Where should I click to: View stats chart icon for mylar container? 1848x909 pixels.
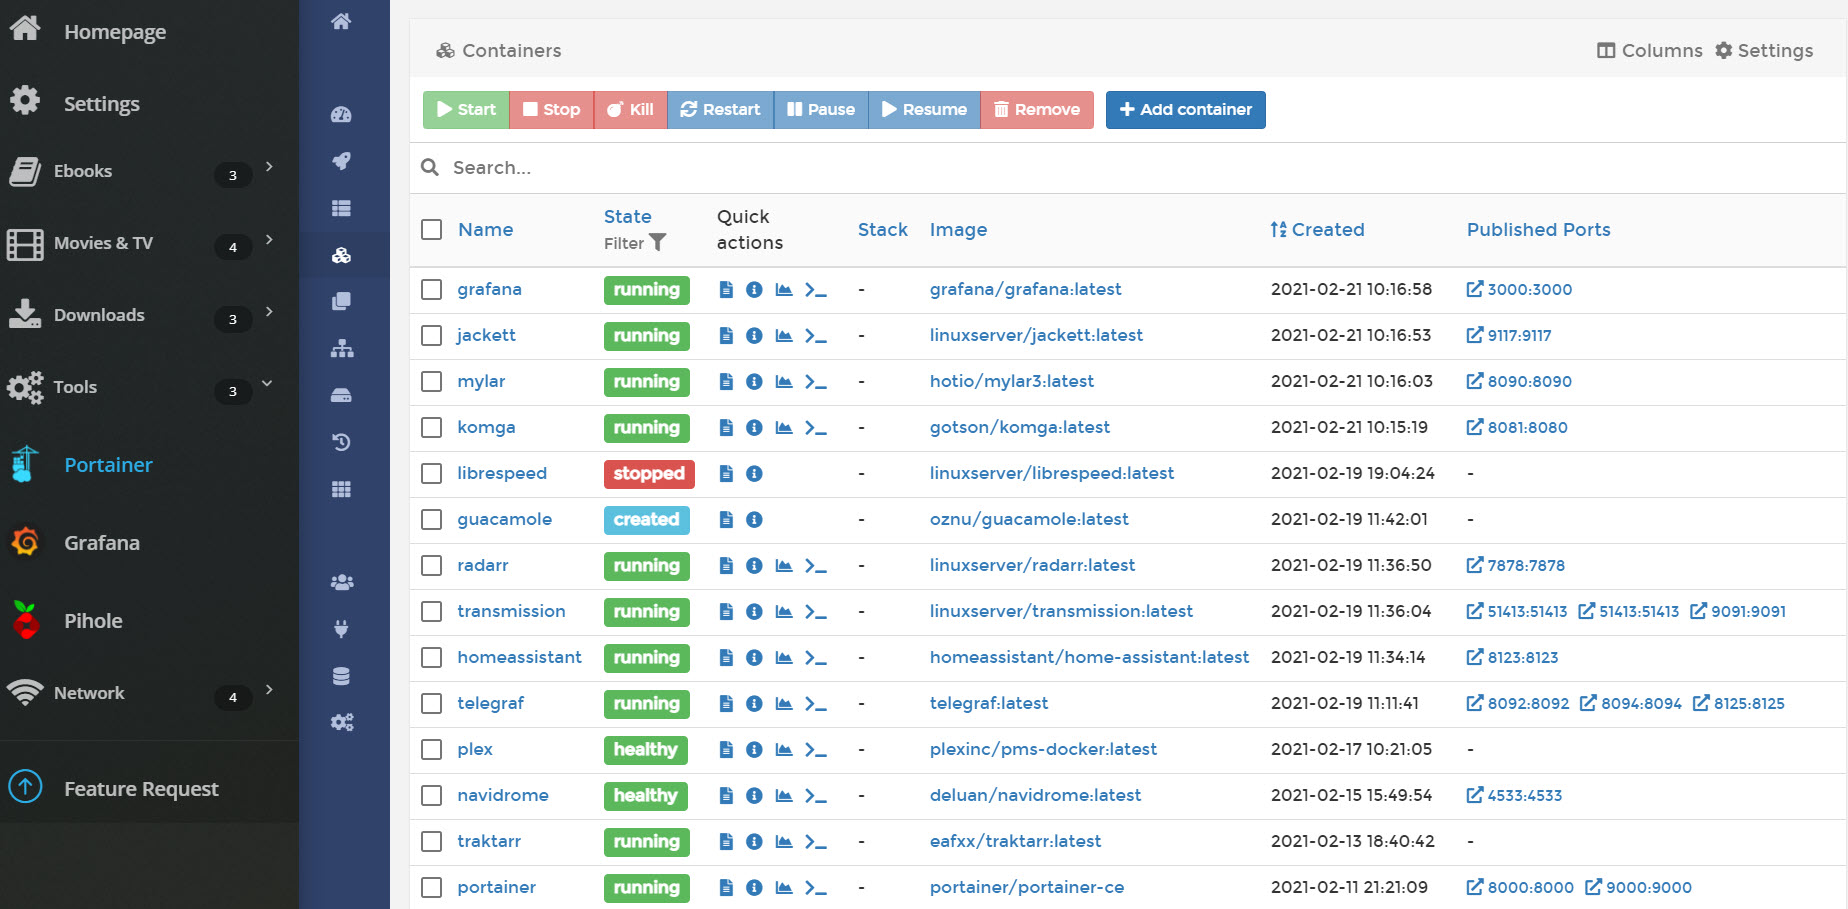point(784,382)
